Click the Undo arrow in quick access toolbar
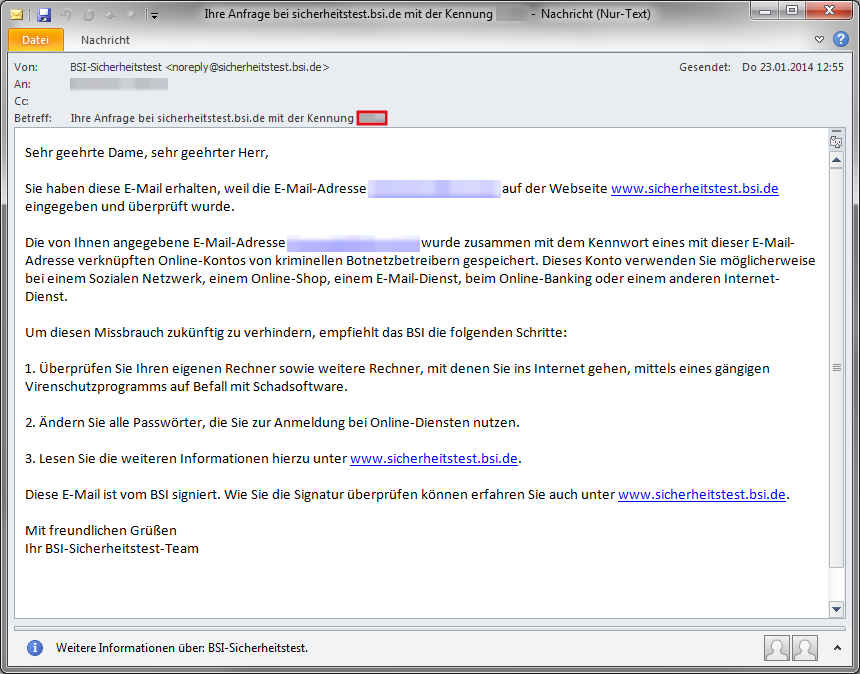 coord(67,15)
